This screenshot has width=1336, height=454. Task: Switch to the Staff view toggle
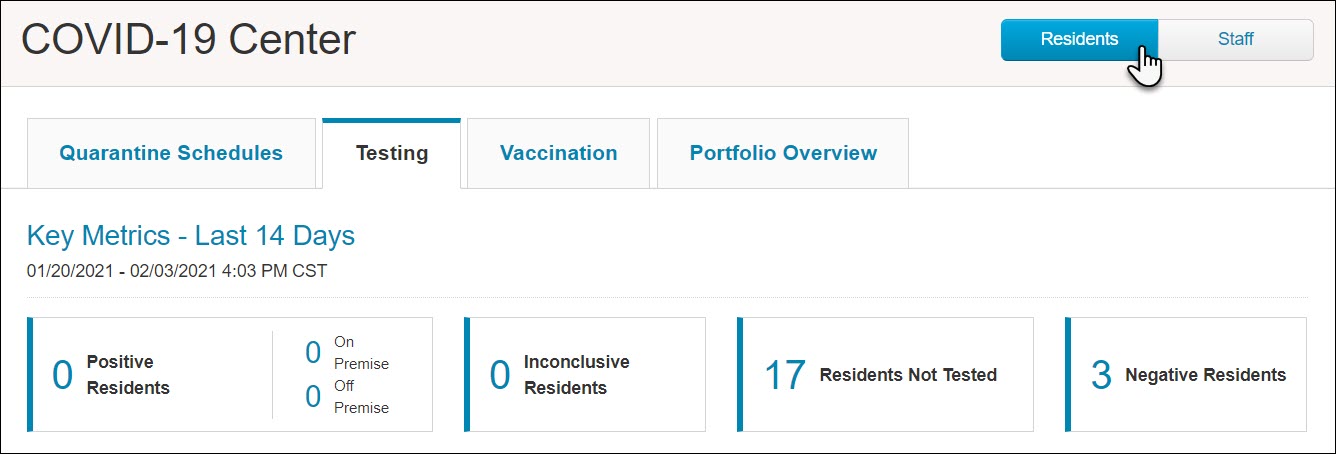[x=1236, y=40]
